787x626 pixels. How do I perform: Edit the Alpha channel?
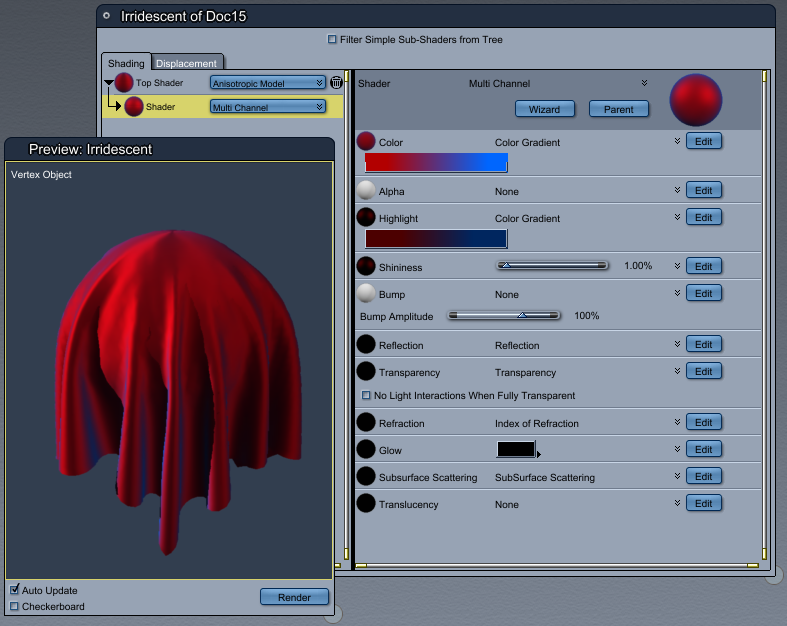(x=704, y=190)
